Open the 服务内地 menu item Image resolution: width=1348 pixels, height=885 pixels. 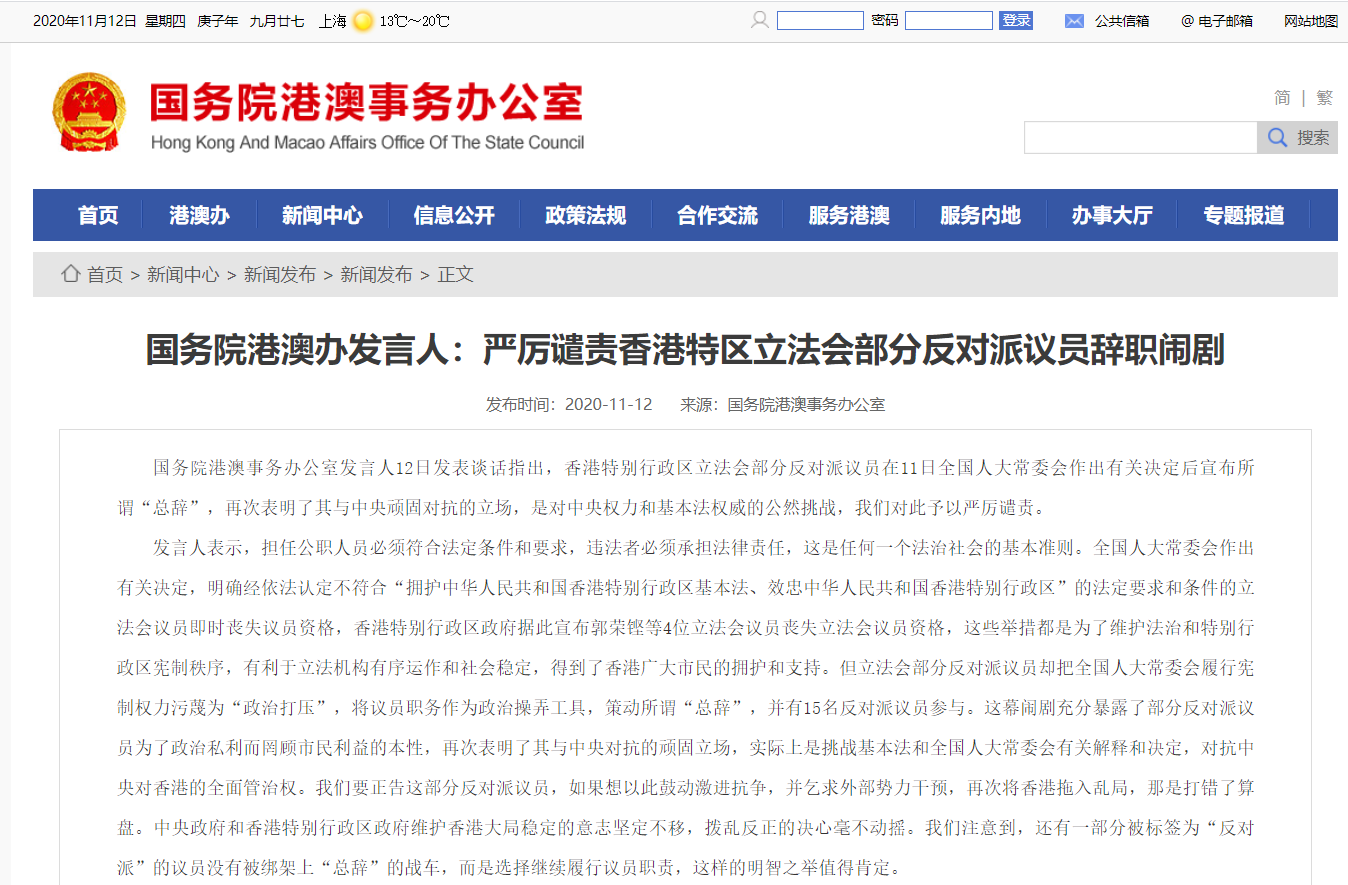(x=980, y=215)
